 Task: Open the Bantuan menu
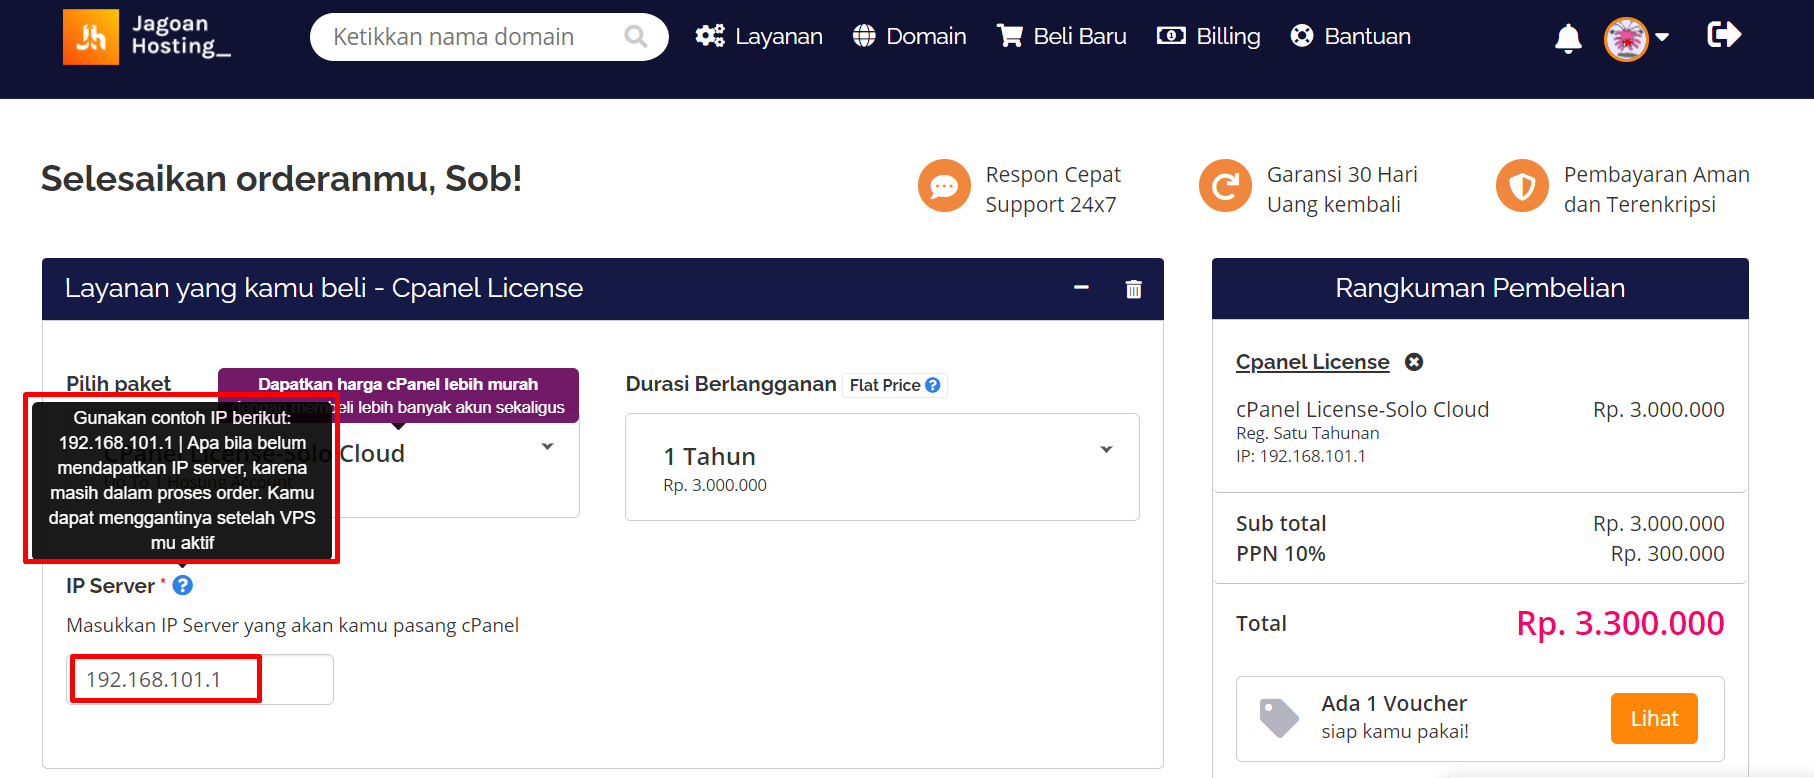coord(1350,37)
